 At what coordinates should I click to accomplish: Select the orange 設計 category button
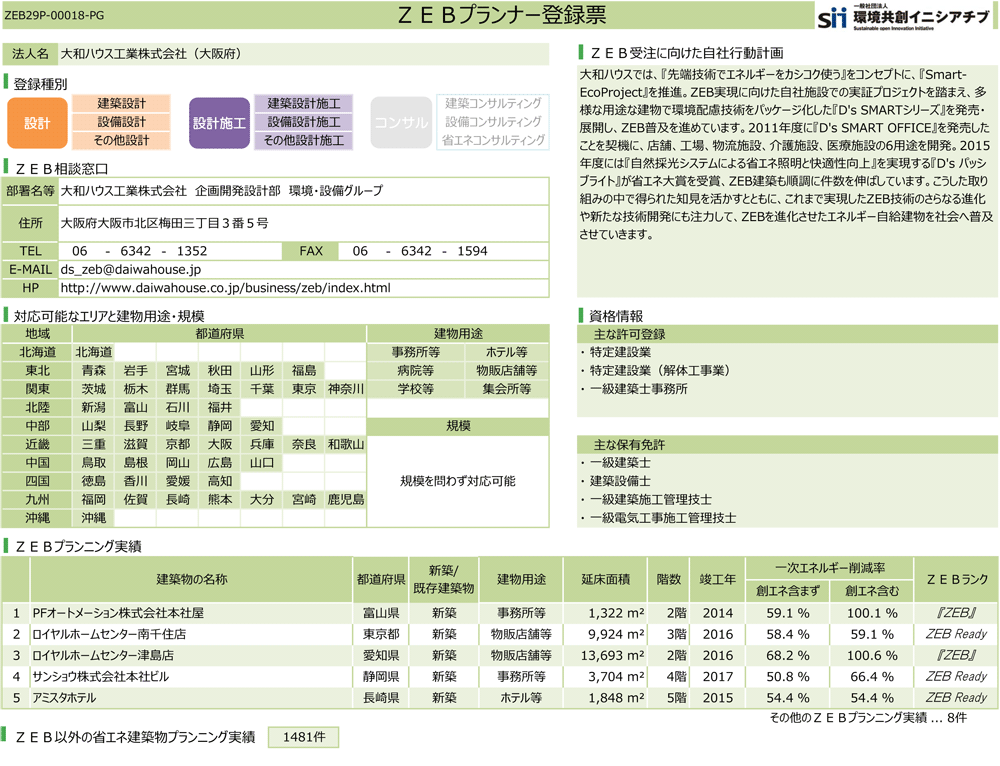pyautogui.click(x=37, y=122)
